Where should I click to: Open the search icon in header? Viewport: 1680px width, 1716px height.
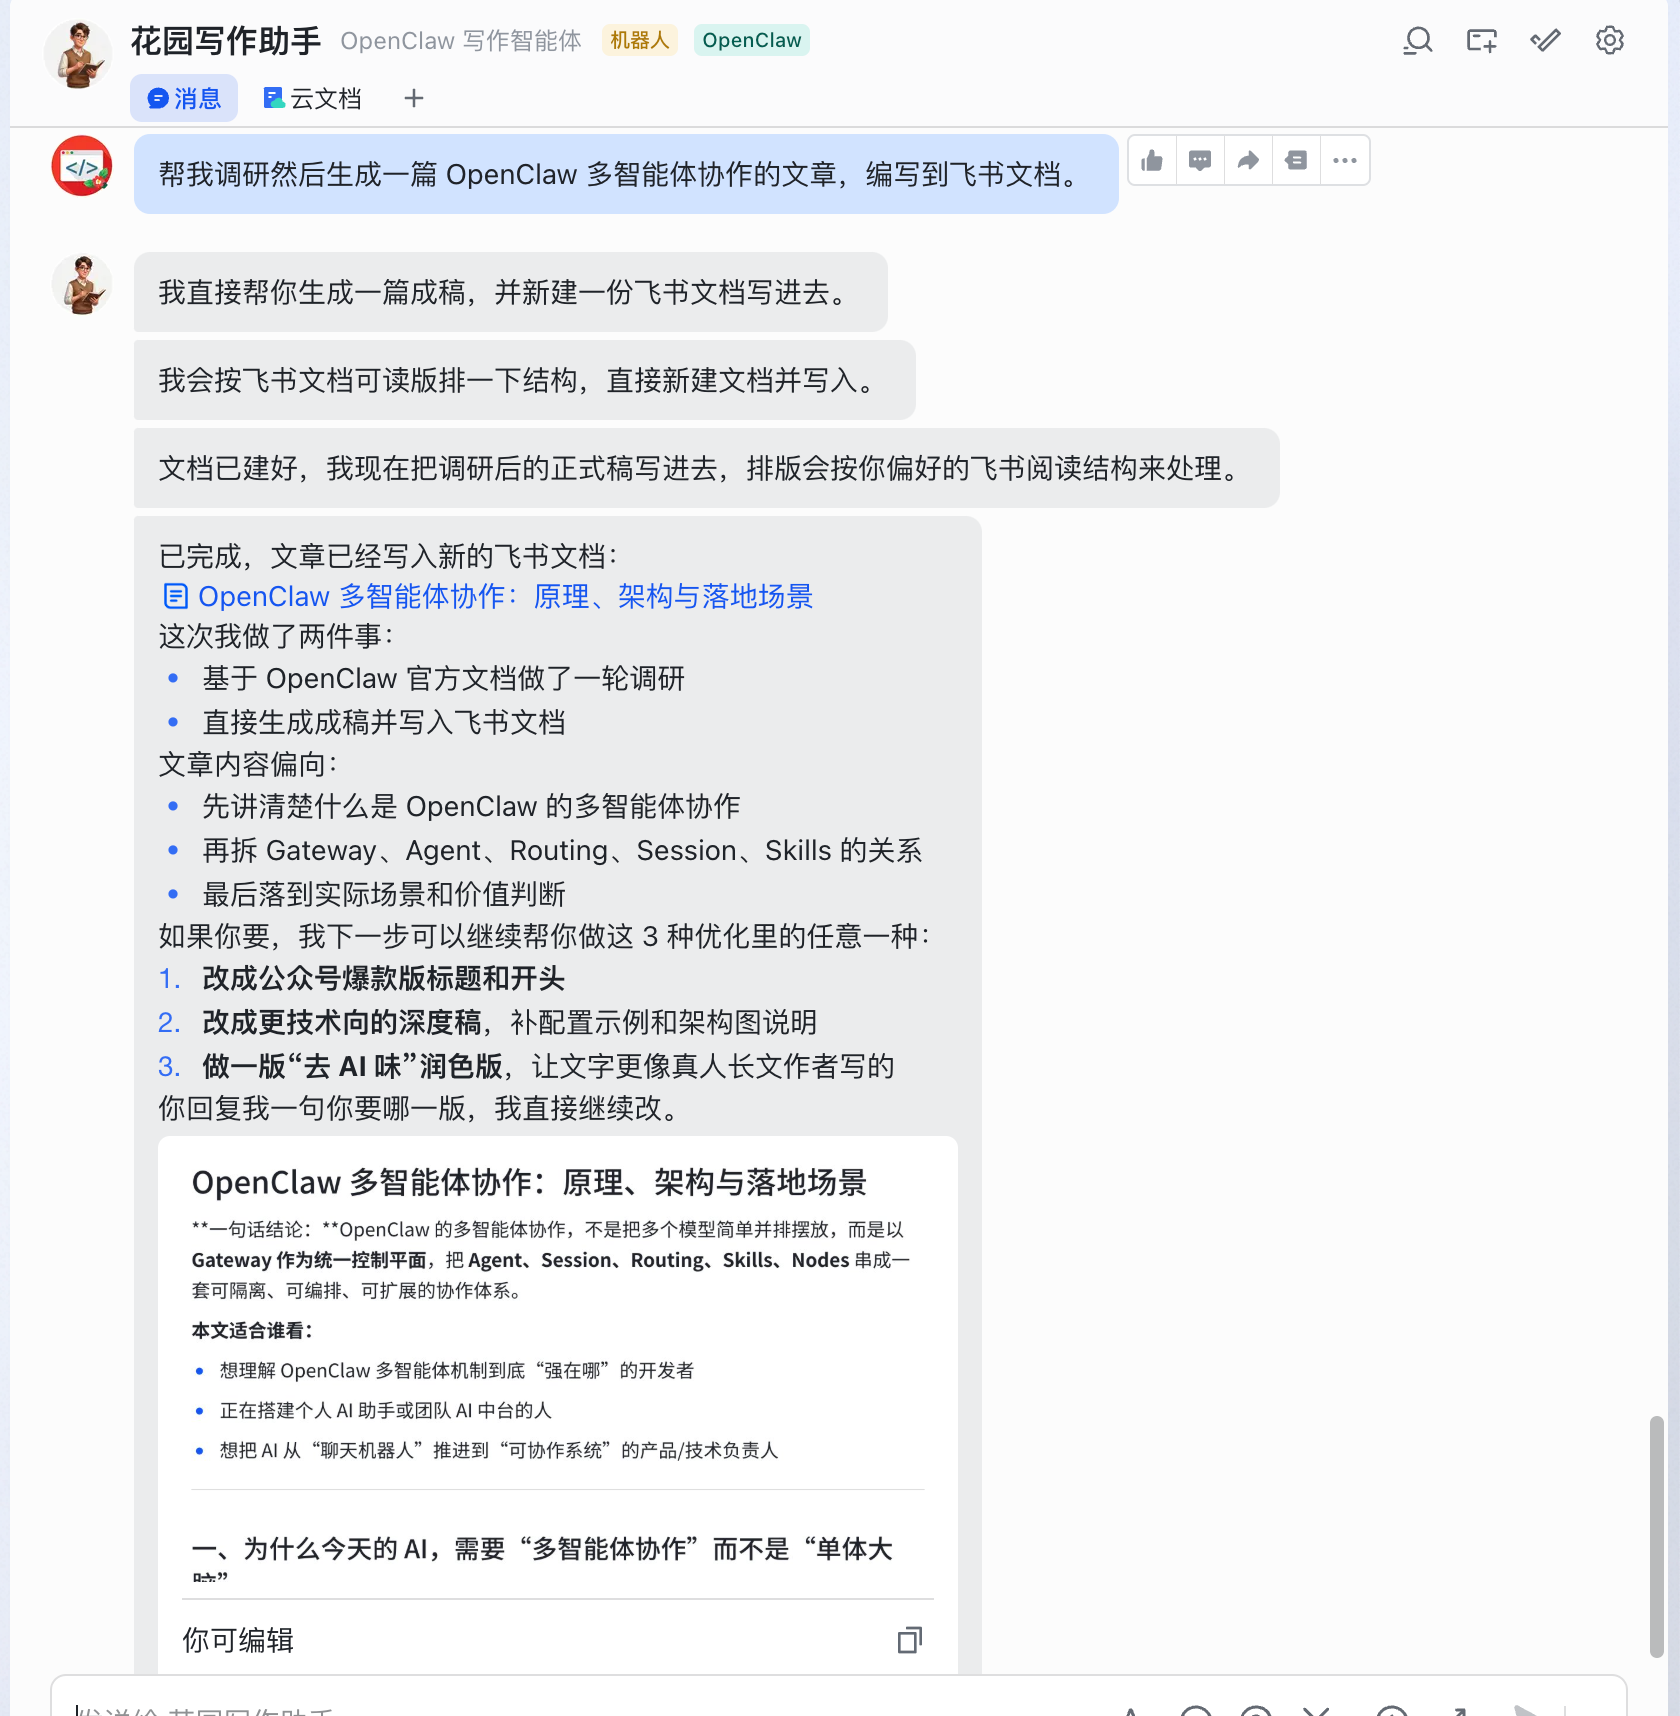click(1418, 41)
